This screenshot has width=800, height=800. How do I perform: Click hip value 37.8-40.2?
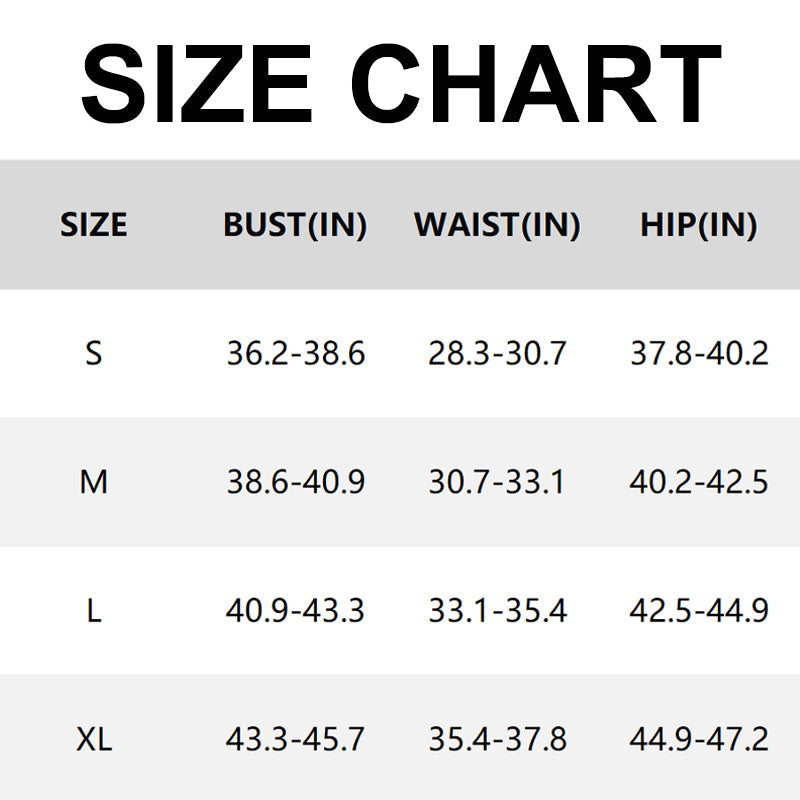(x=699, y=353)
